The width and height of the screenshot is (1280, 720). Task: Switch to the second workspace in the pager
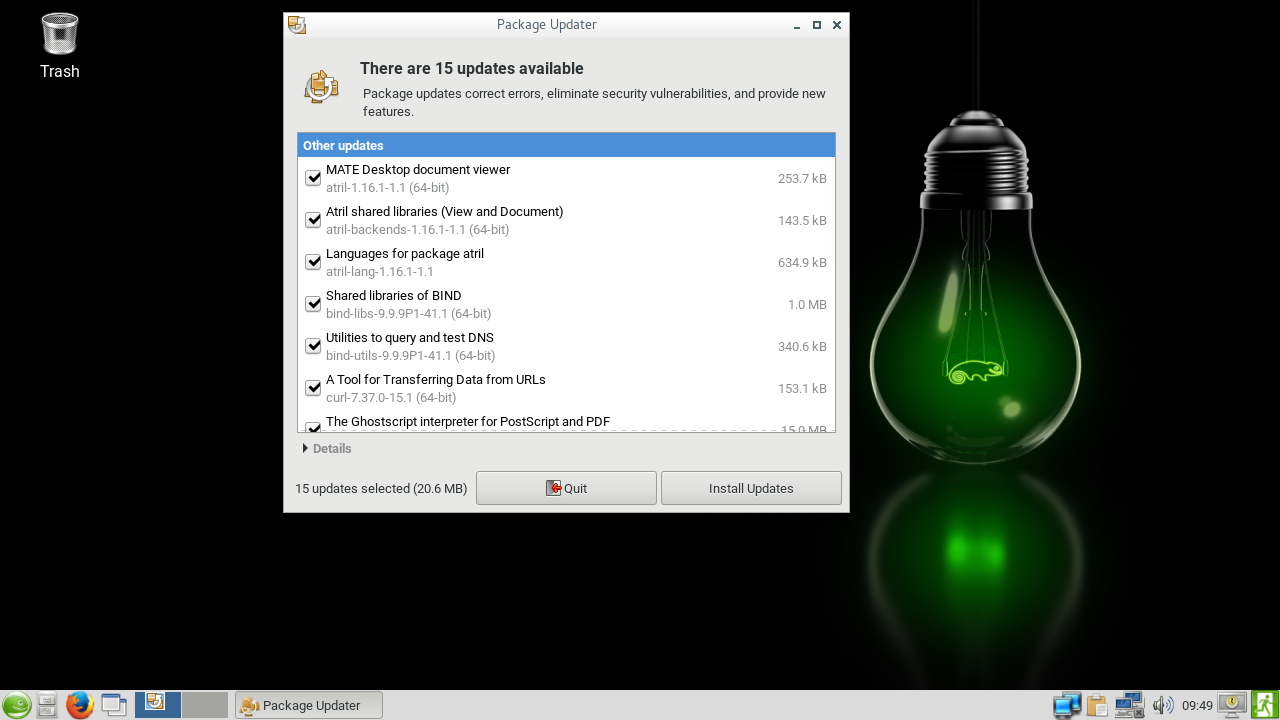click(205, 705)
